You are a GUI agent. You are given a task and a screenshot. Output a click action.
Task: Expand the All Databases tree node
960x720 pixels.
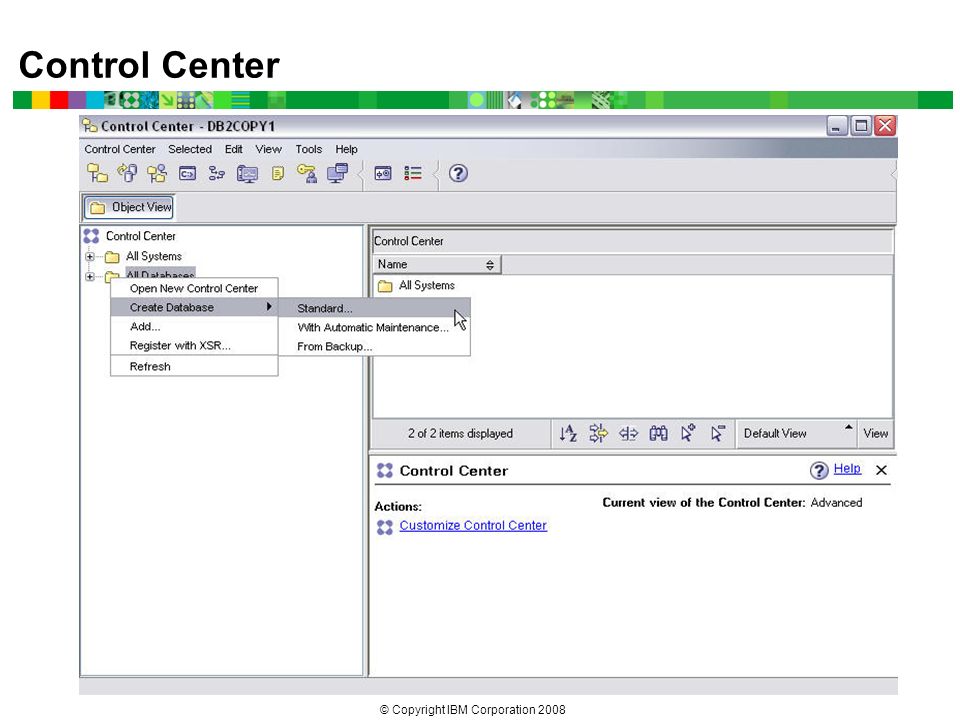(x=90, y=277)
